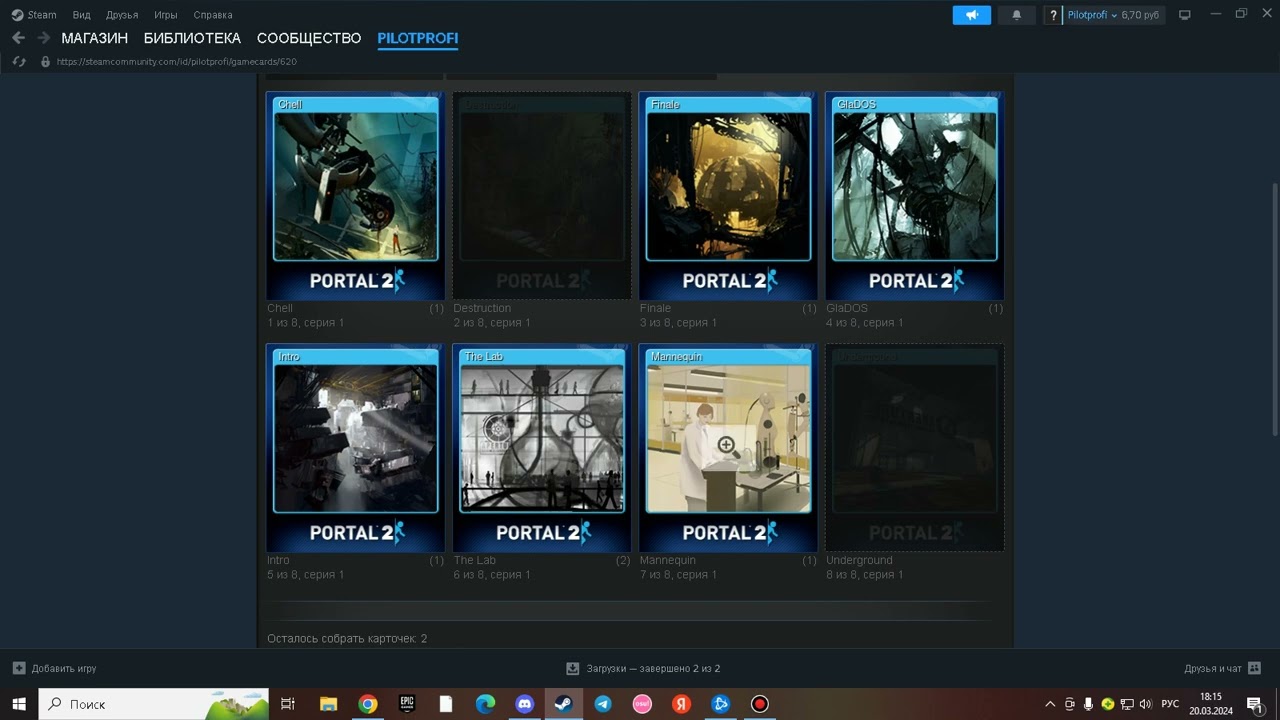Open the Windows Start menu
Image resolution: width=1280 pixels, height=720 pixels.
pos(19,704)
